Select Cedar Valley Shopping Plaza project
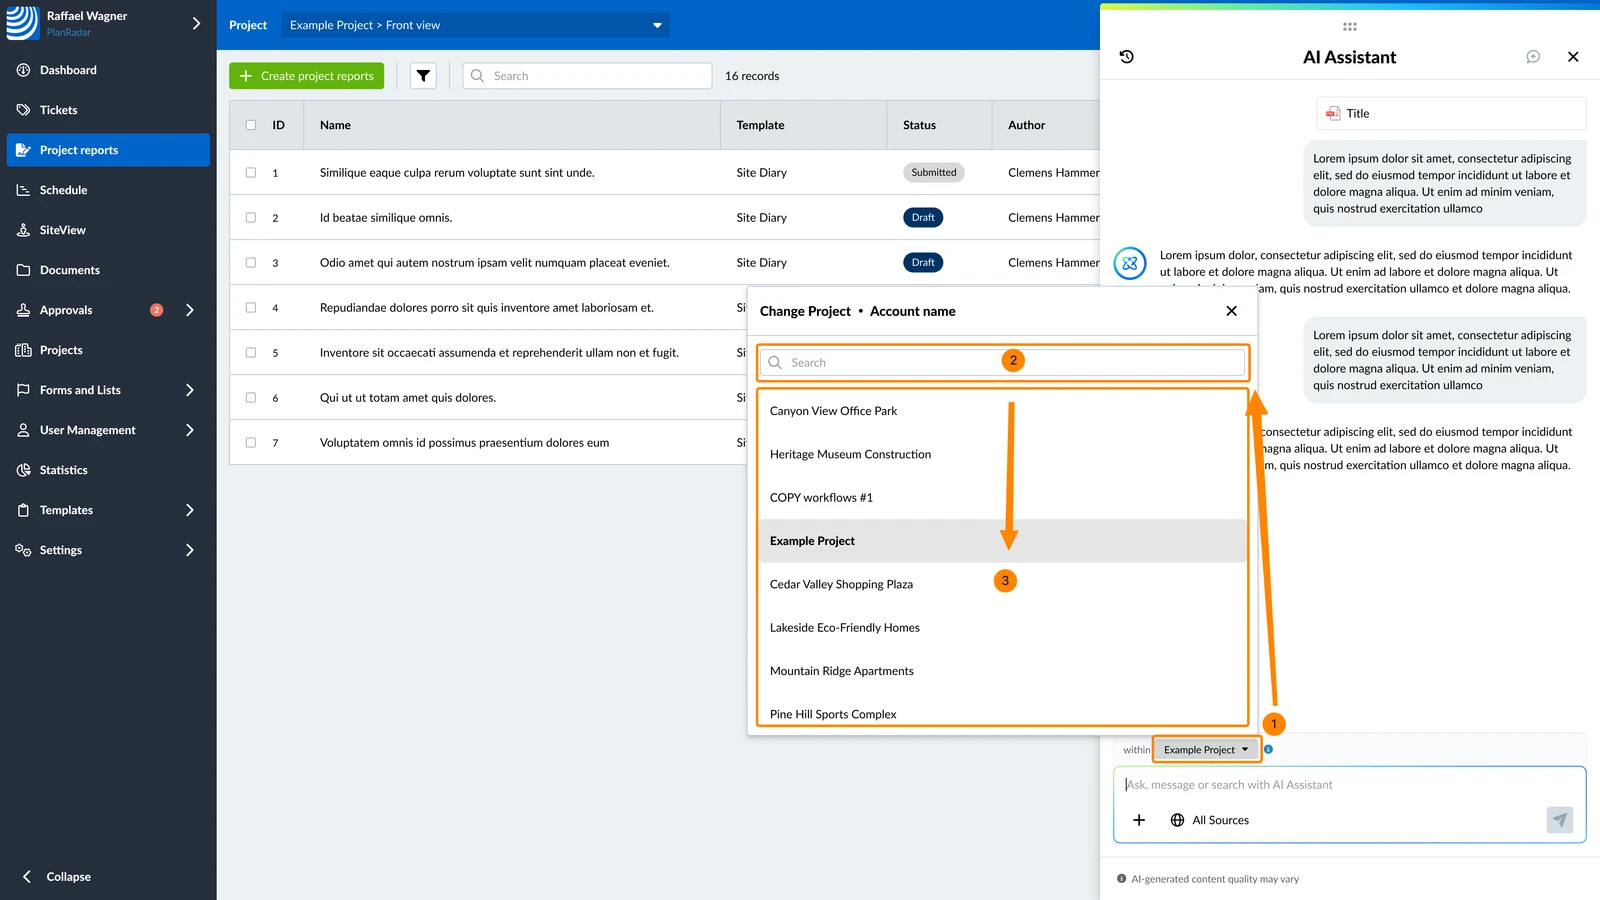This screenshot has height=900, width=1600. 1002,584
